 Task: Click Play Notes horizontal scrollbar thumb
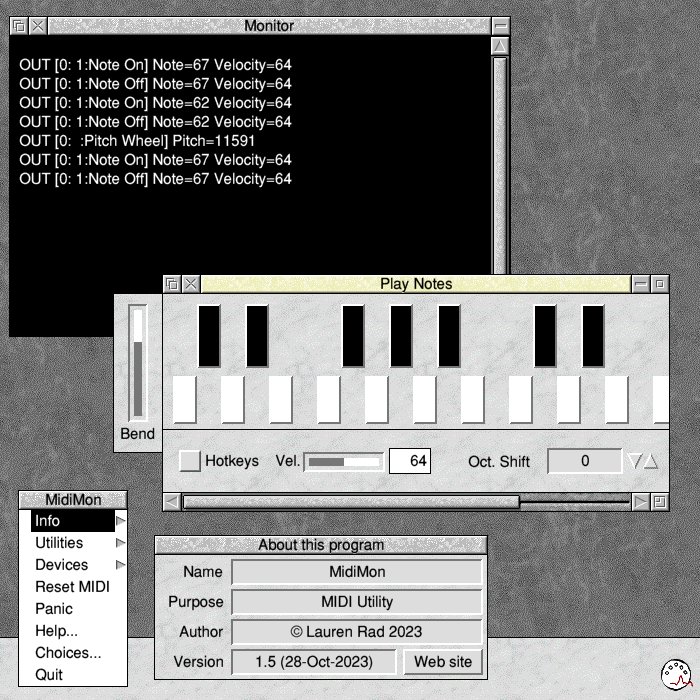pos(351,502)
